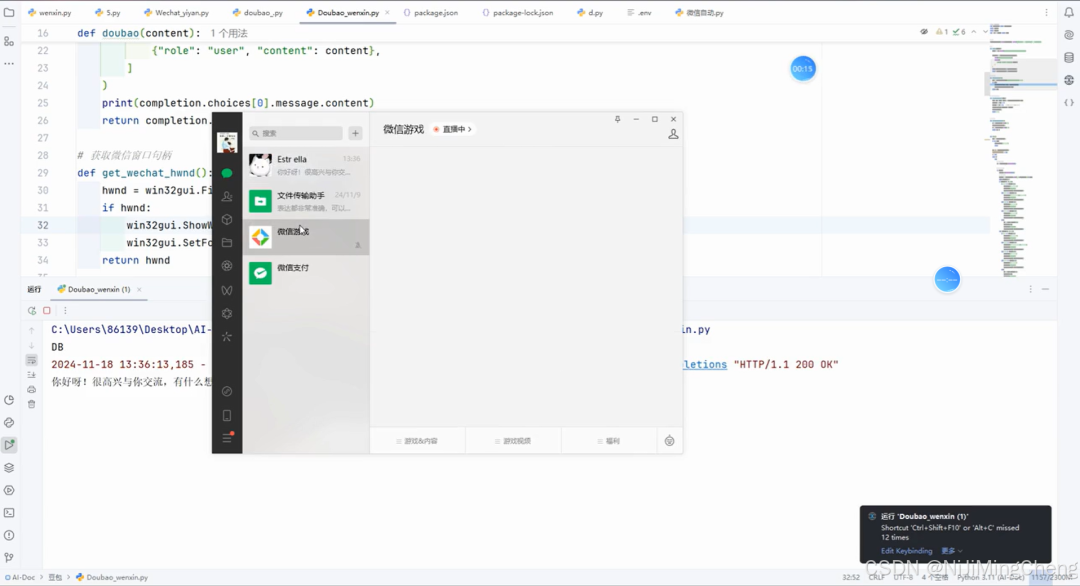Open the 游戏&内容 bottom menu
Viewport: 1080px width, 586px height.
click(417, 441)
